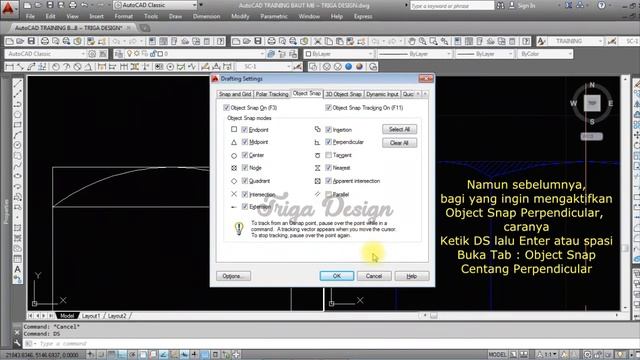Viewport: 640px width, 360px height.
Task: Select the Arc draw tool
Action: pos(18,135)
